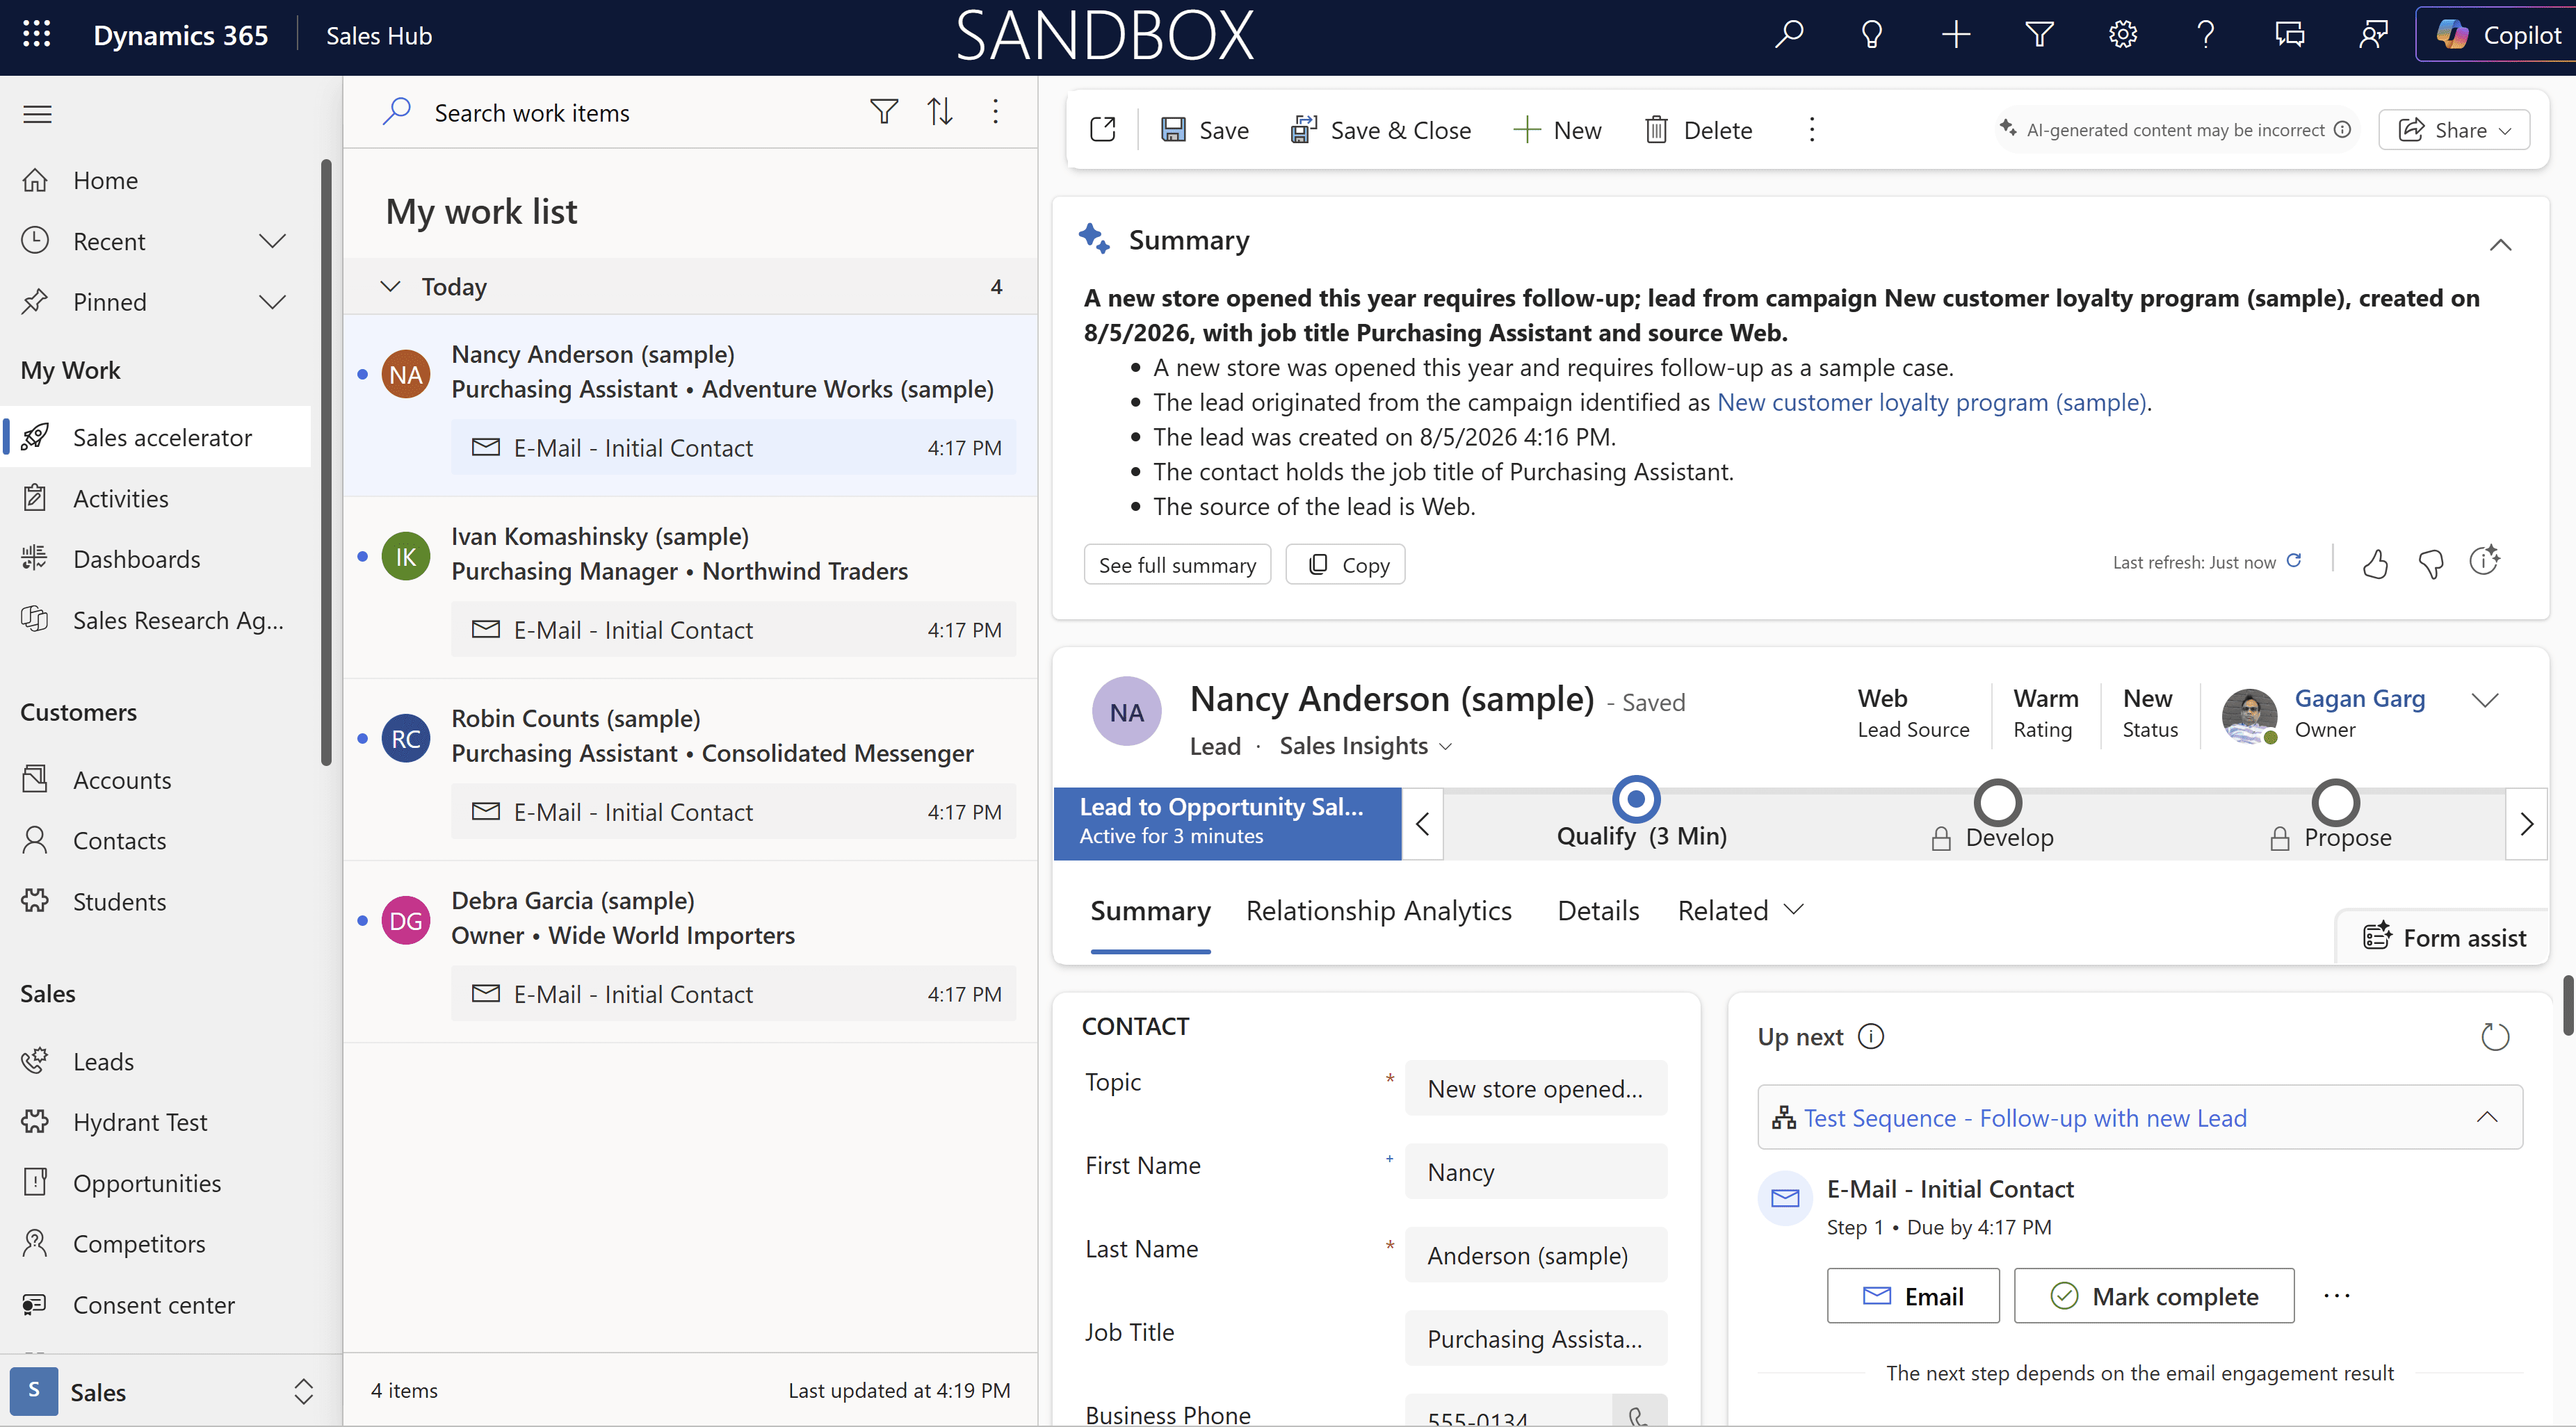Select Debra Garcia work item
Image resolution: width=2576 pixels, height=1427 pixels.
point(690,952)
